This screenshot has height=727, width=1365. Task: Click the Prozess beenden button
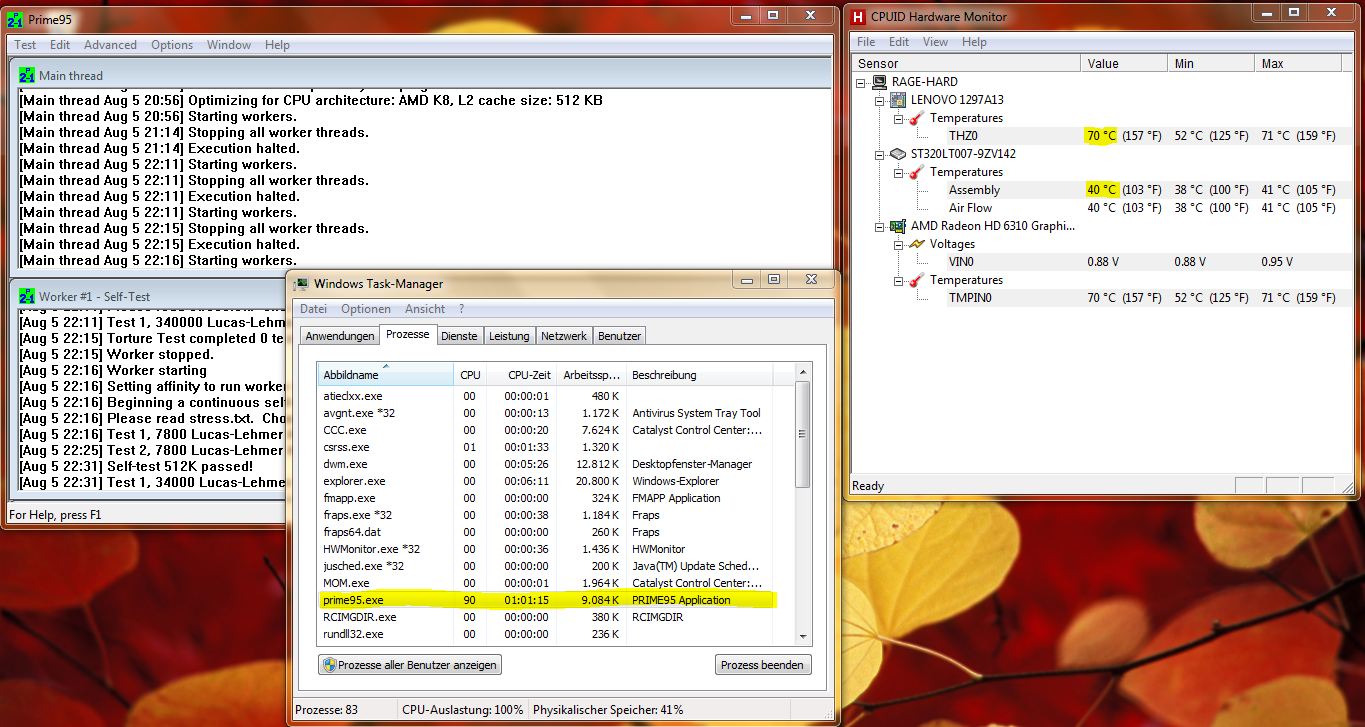pyautogui.click(x=762, y=664)
